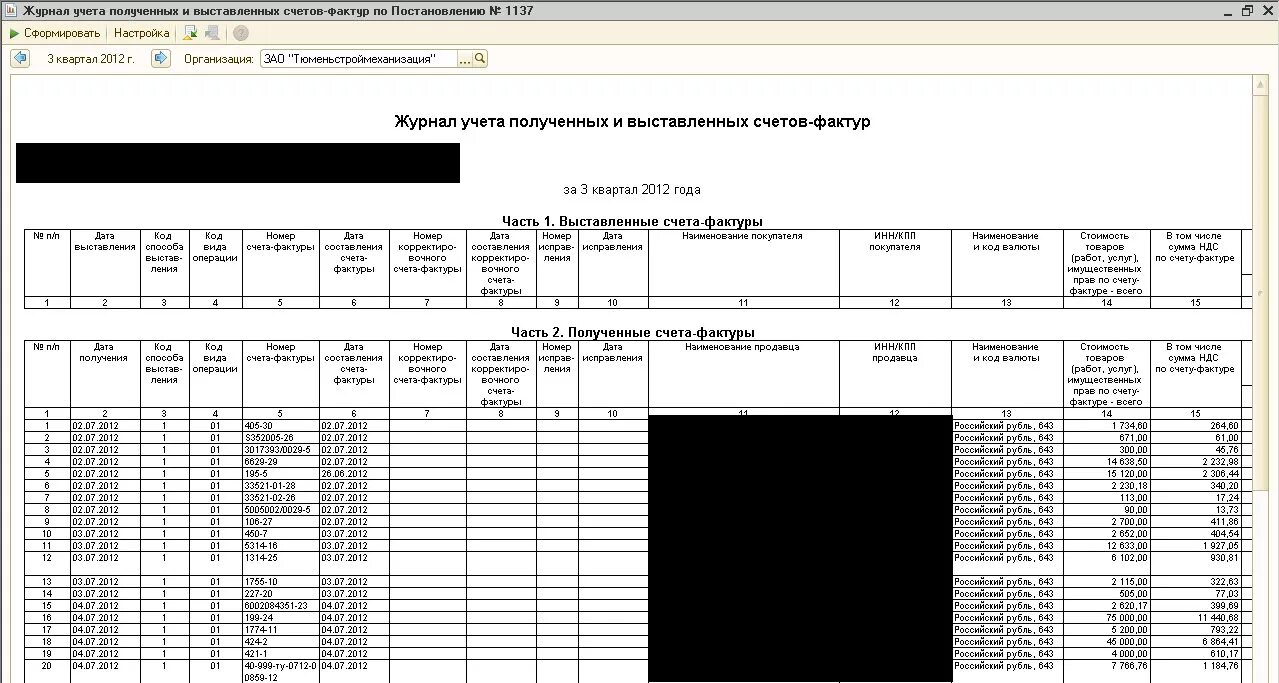Screen dimensions: 1279x683
Task: Click the window icon in the title bar
Action: click(10, 10)
